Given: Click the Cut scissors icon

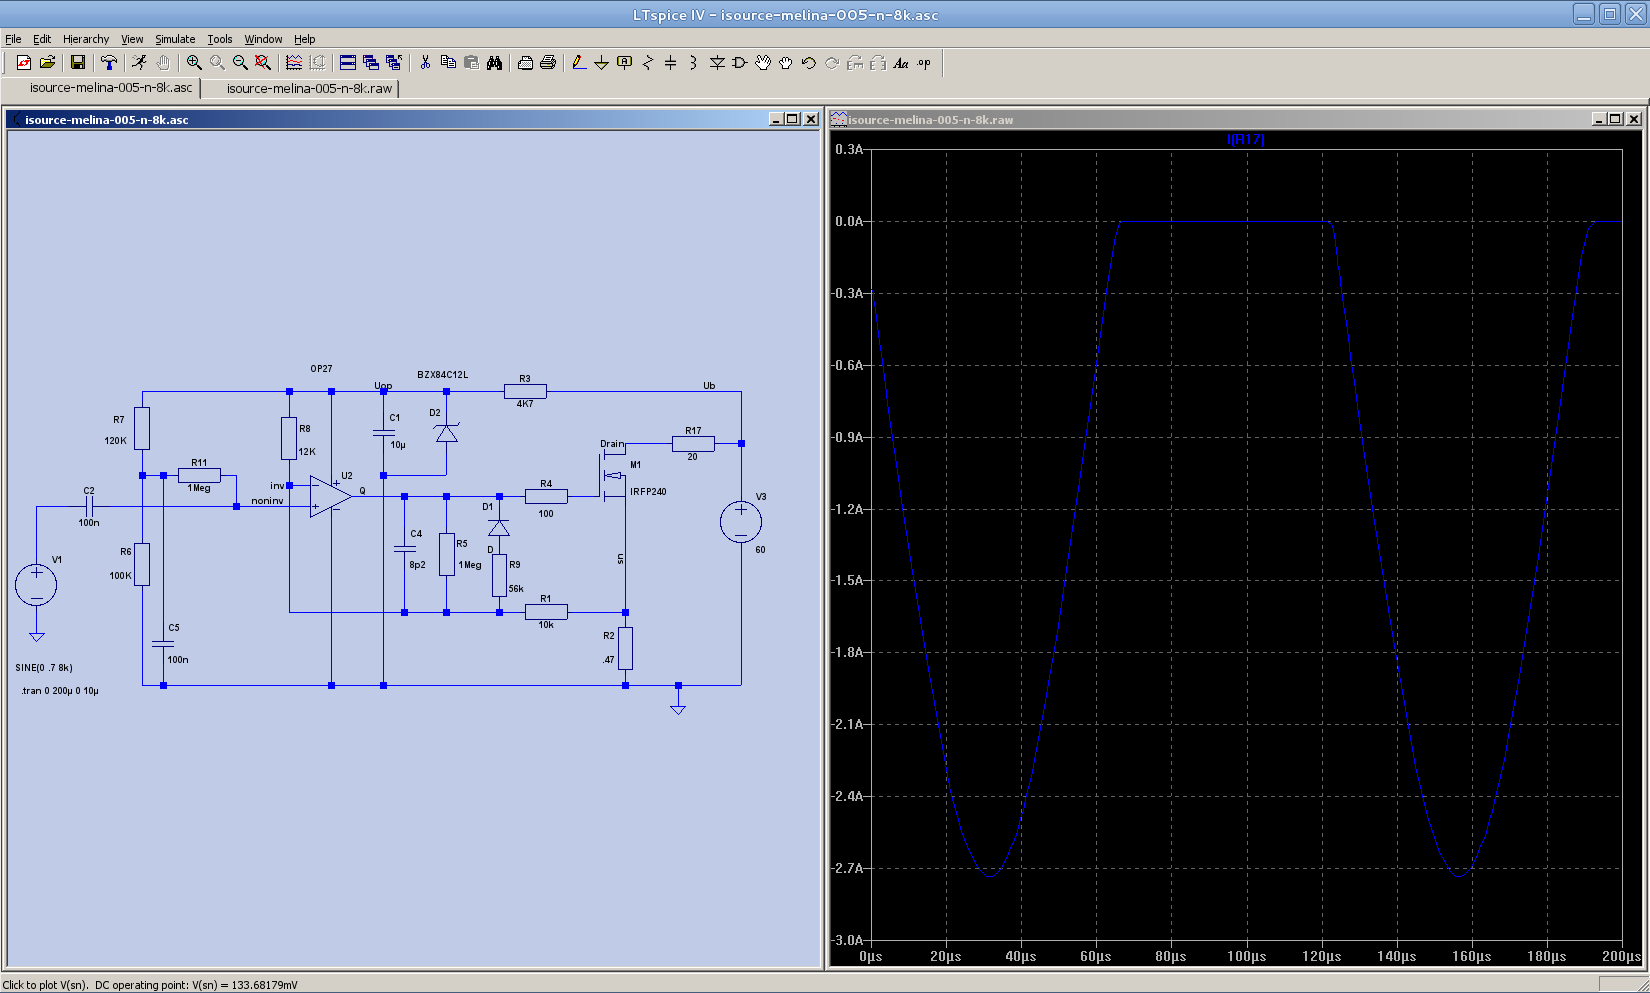Looking at the screenshot, I should (x=425, y=62).
